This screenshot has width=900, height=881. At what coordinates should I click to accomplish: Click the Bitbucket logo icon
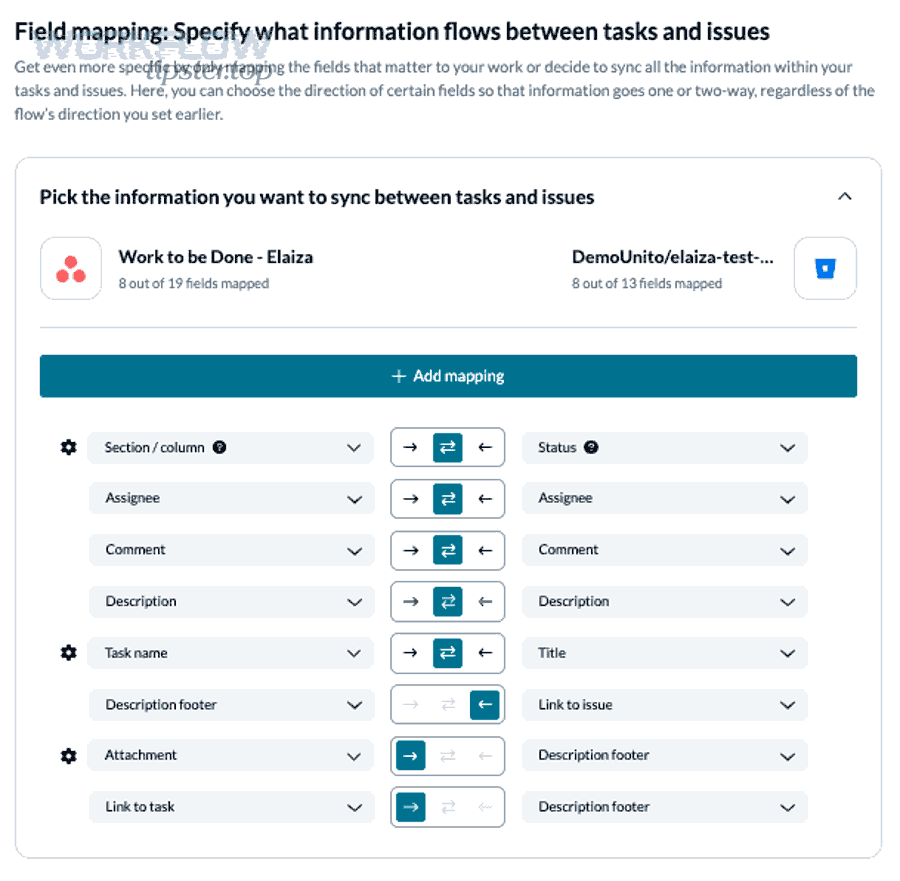coord(825,268)
